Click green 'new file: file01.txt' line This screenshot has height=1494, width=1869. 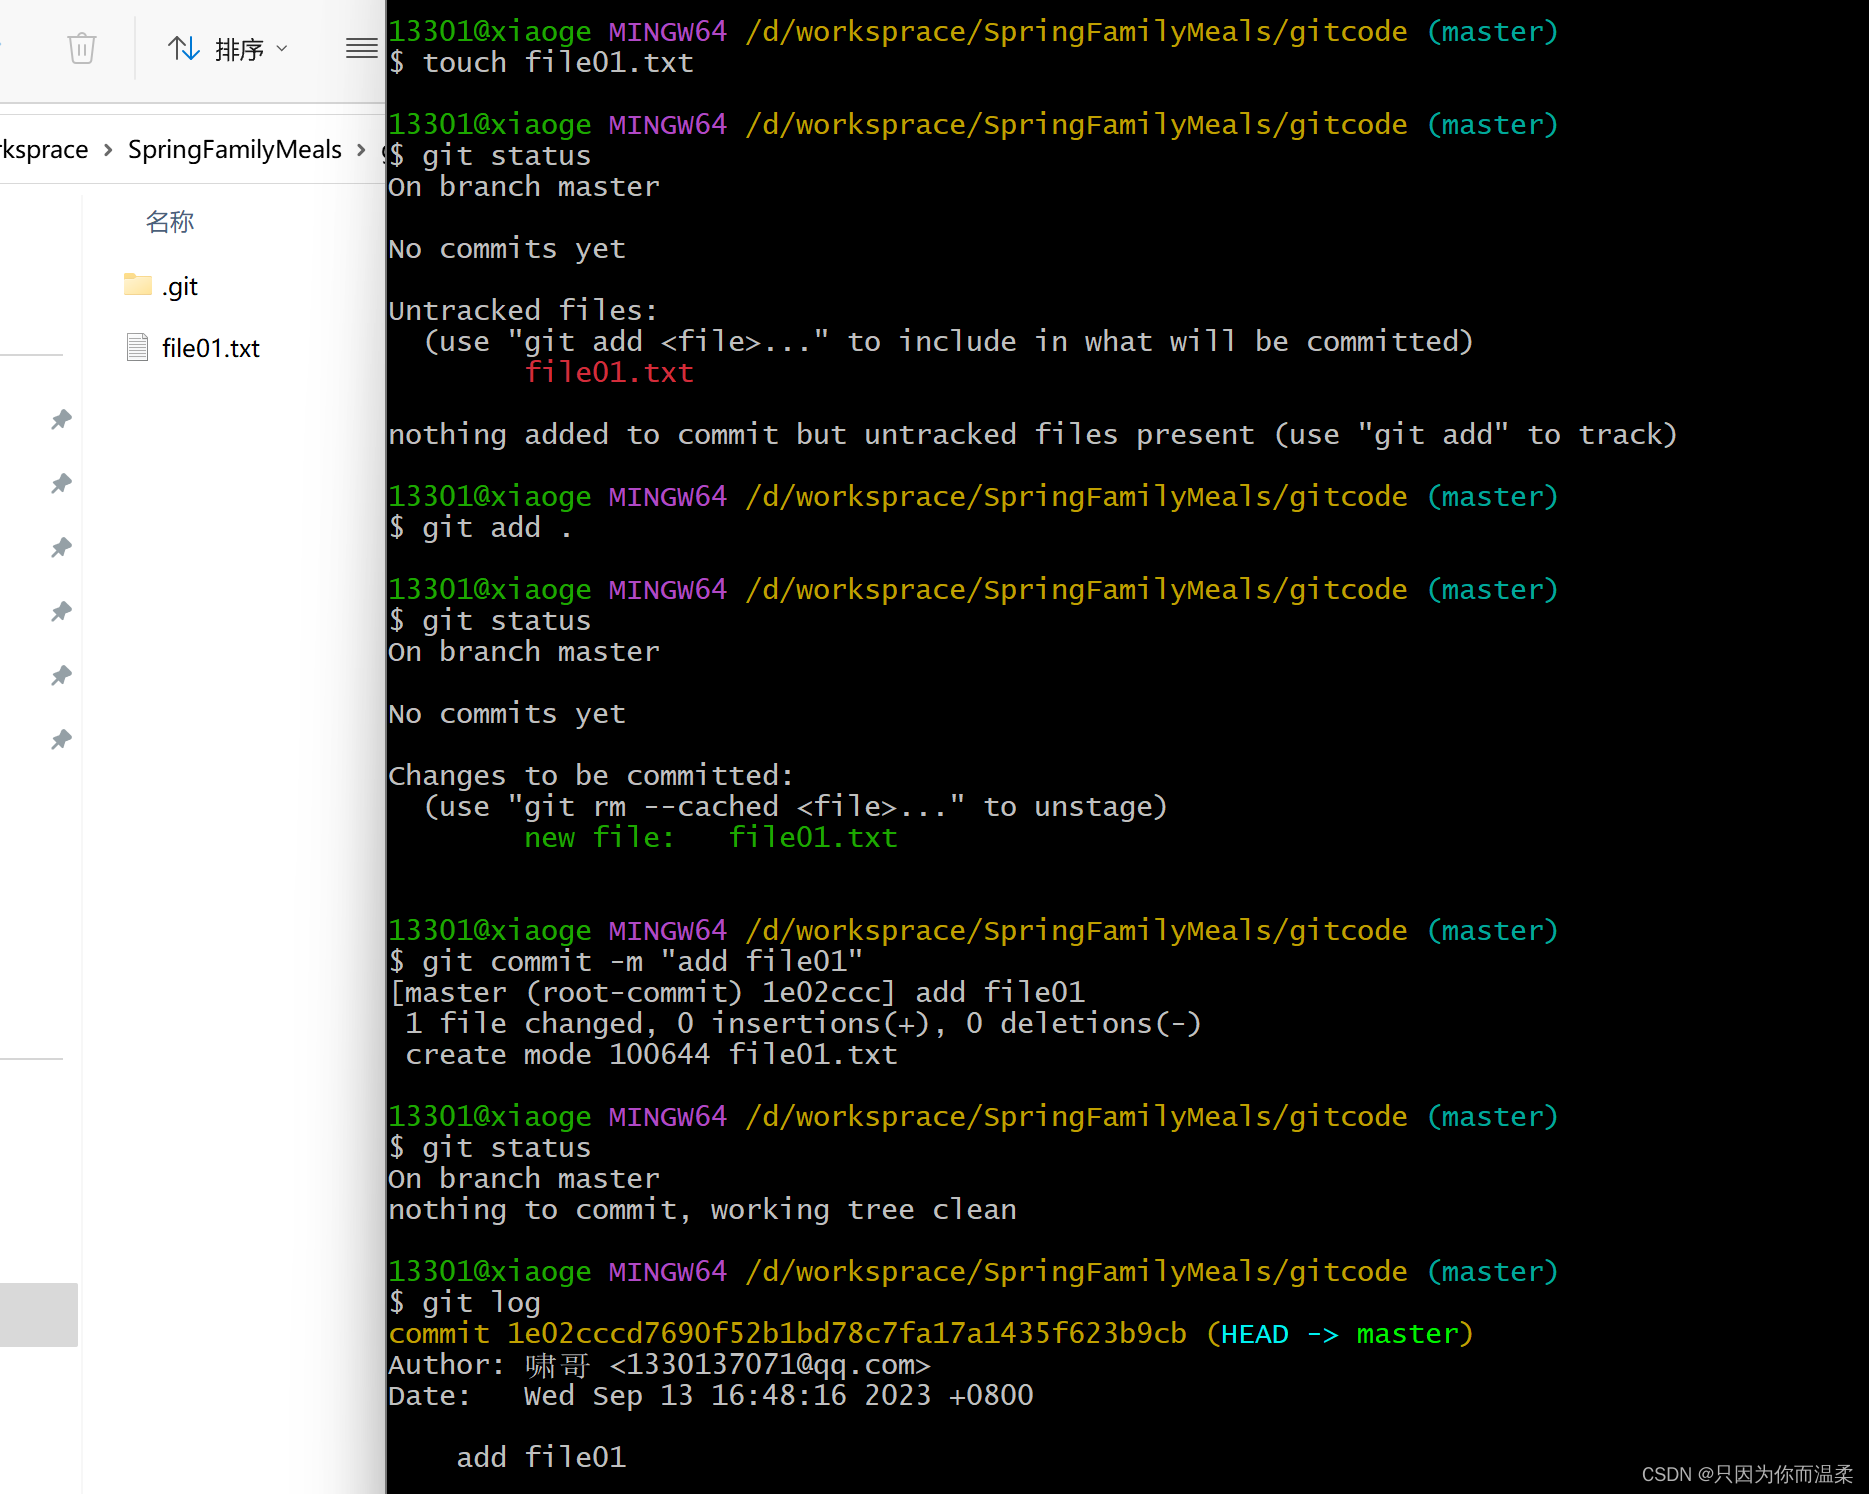point(711,838)
